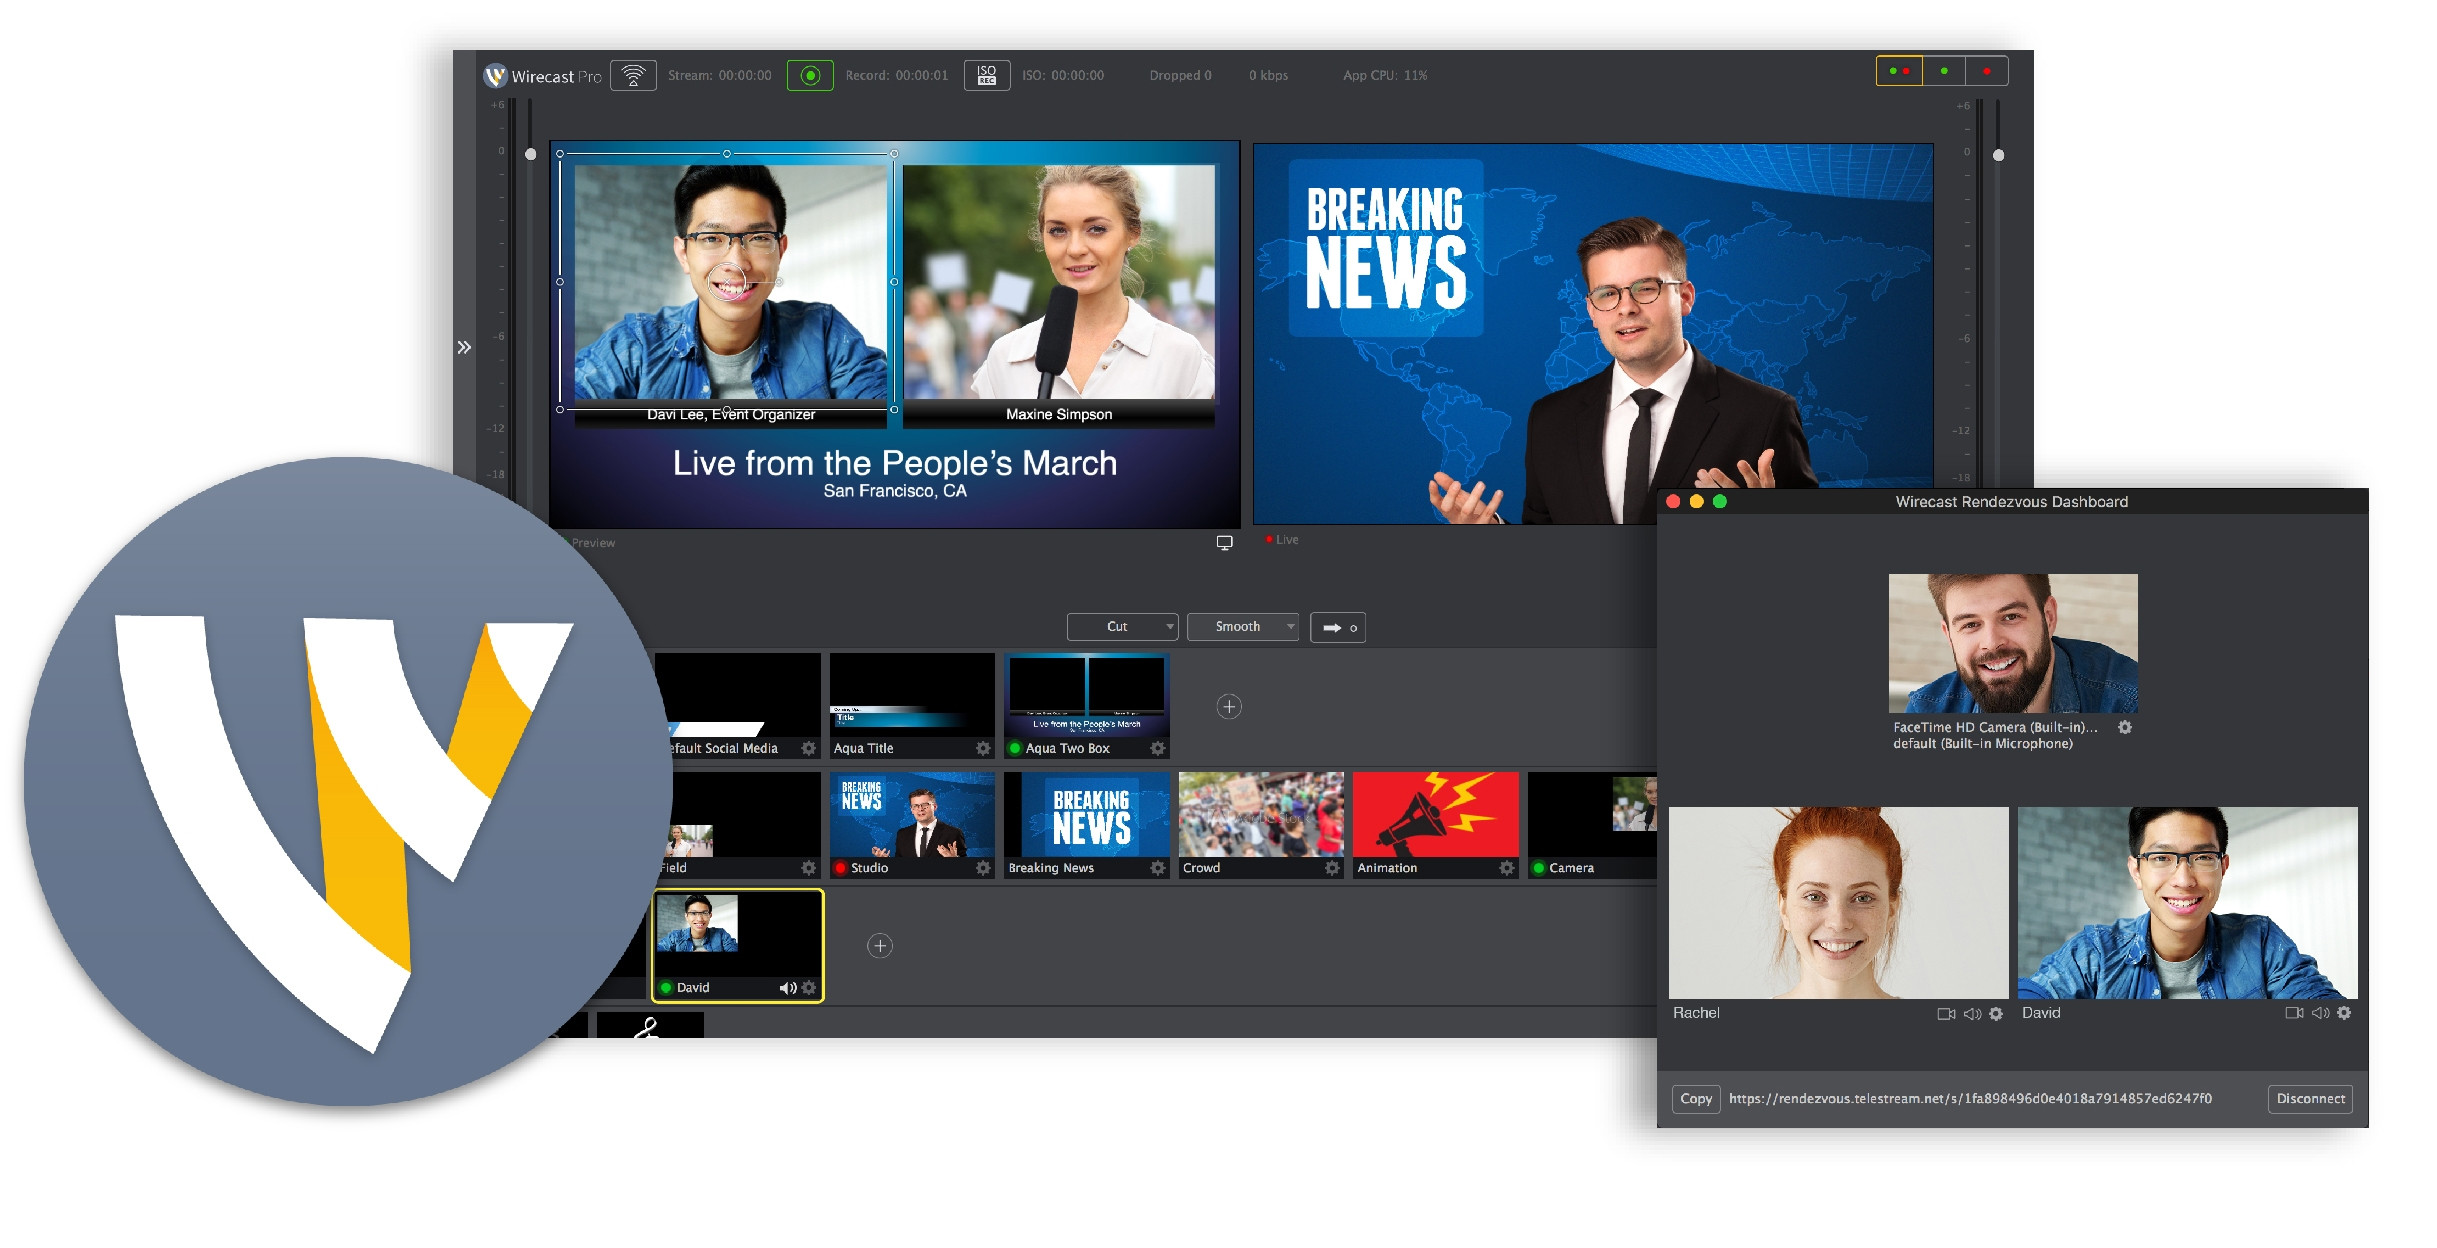Toggle the speaker audio icon on the David shot
The width and height of the screenshot is (2437, 1248).
point(786,987)
